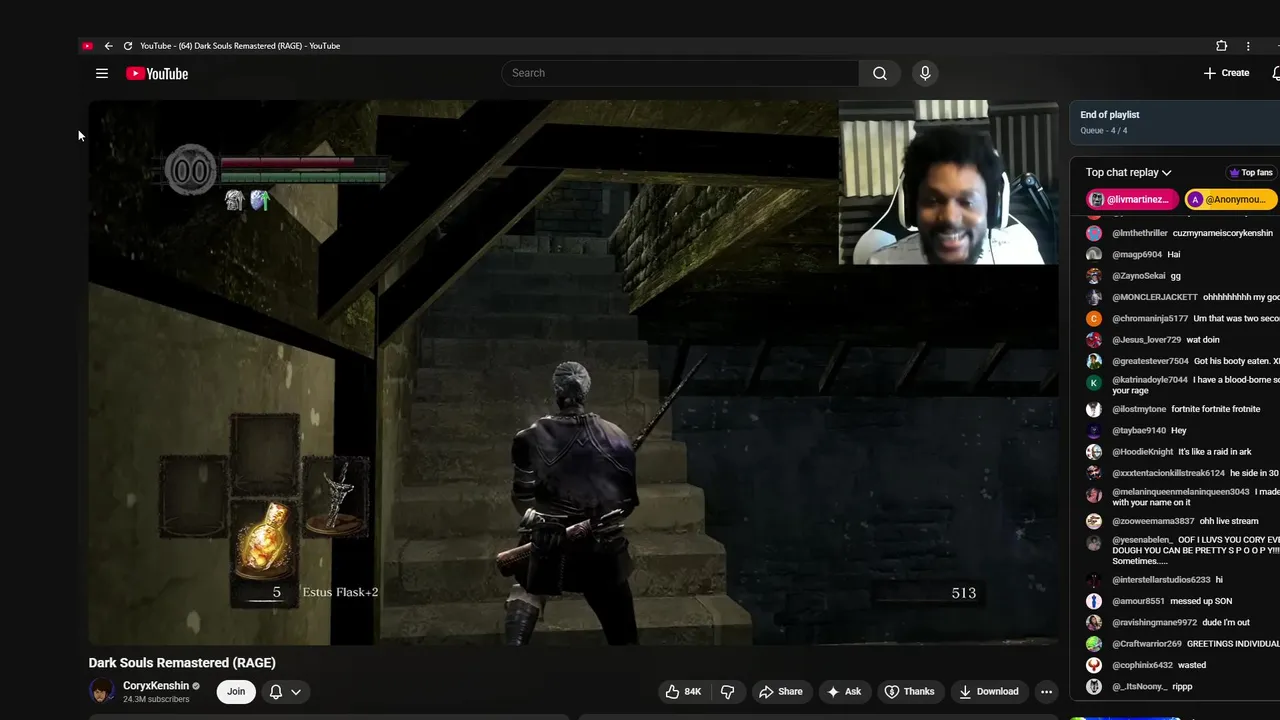
Task: Go back with the browser back arrow
Action: 108,46
